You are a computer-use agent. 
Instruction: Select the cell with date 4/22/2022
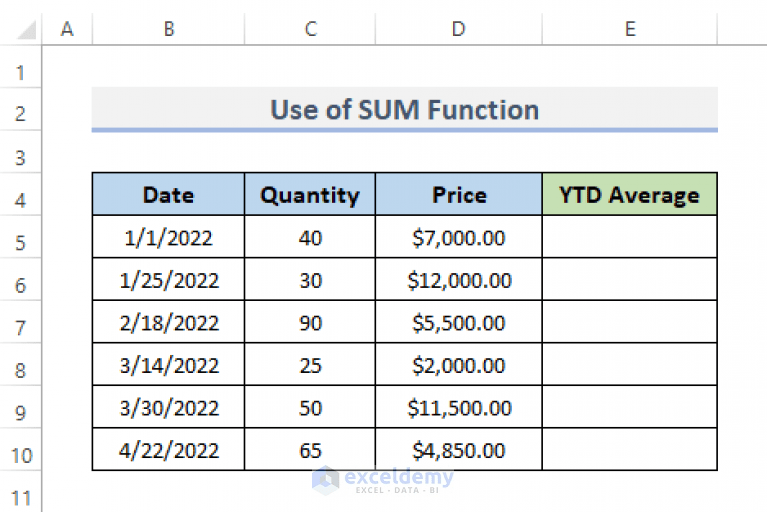168,449
